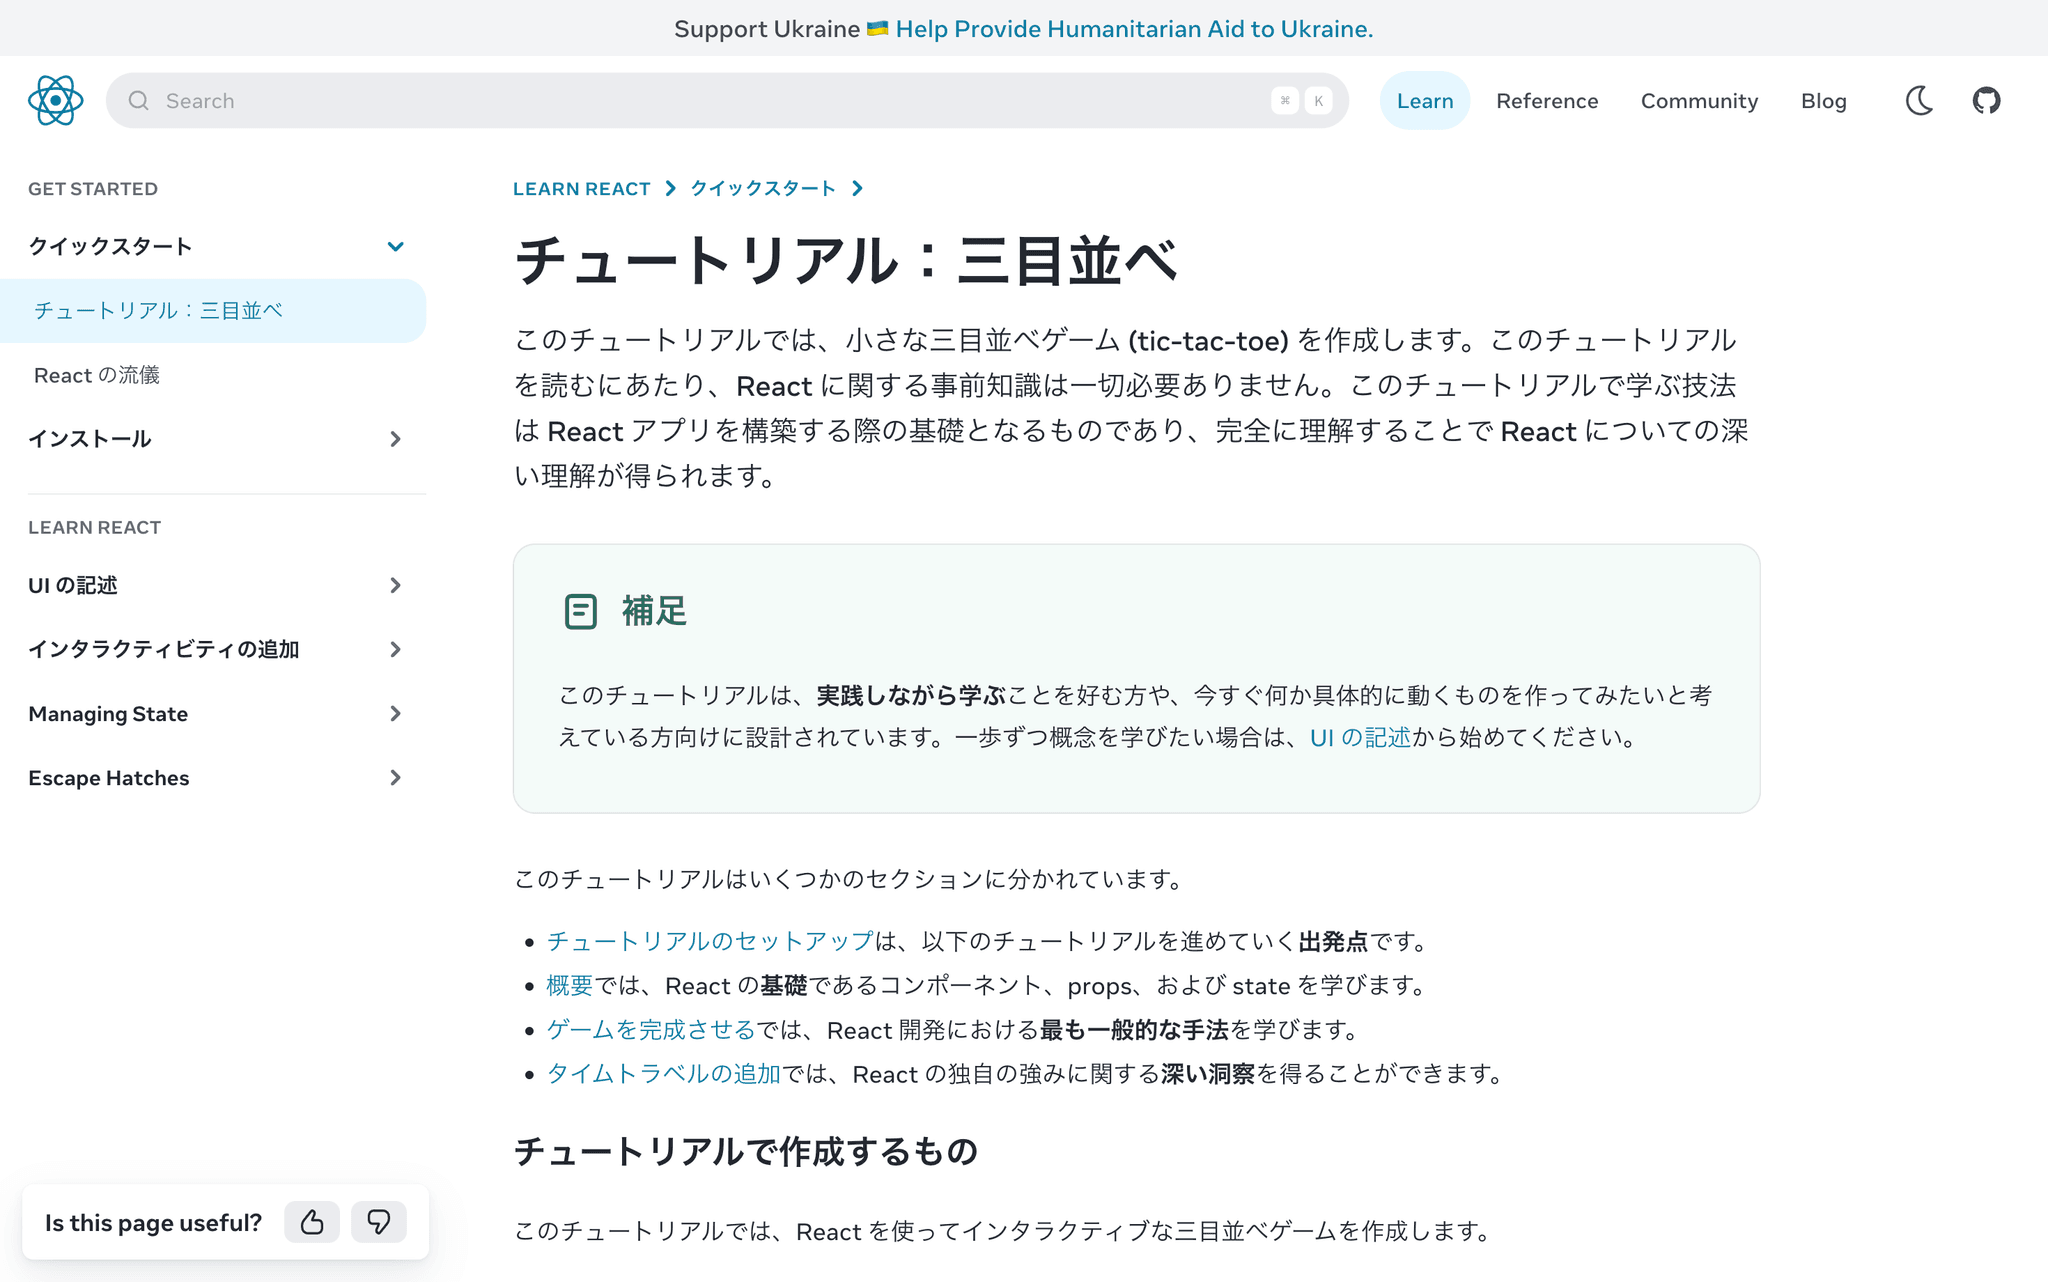Image resolution: width=2048 pixels, height=1282 pixels.
Task: Click the ⌘ keyboard shortcut badge
Action: (1285, 100)
